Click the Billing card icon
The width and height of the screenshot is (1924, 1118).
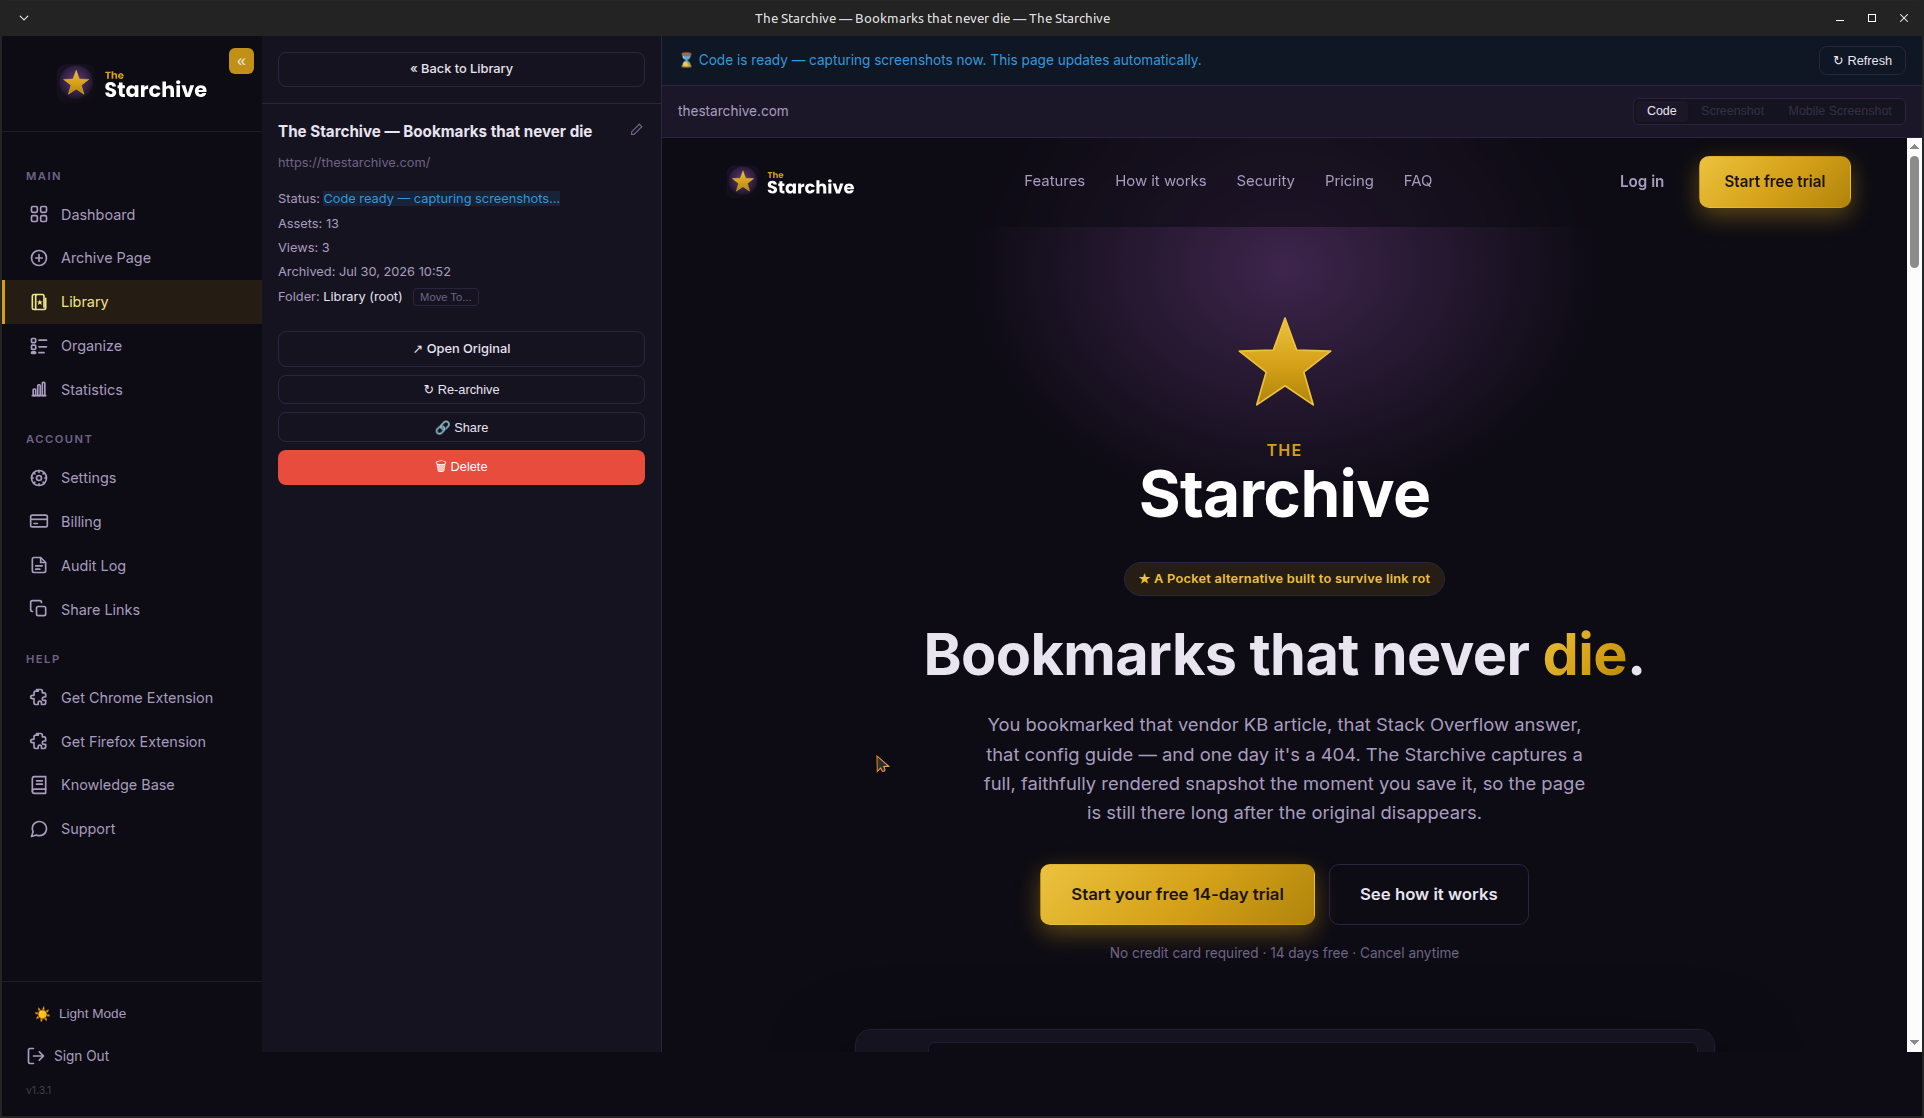(x=39, y=522)
